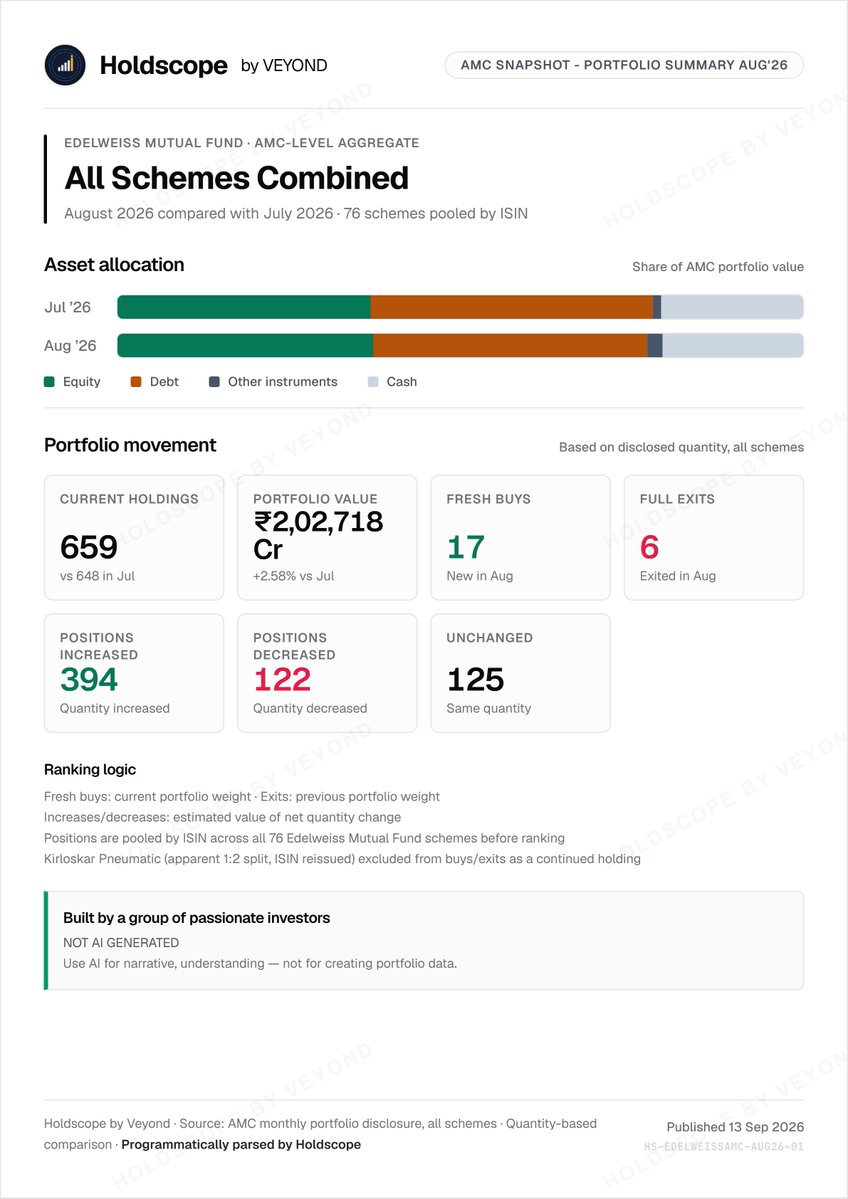Click the Jul '26 cash bar segment
Image resolution: width=848 pixels, height=1199 pixels.
(x=732, y=307)
